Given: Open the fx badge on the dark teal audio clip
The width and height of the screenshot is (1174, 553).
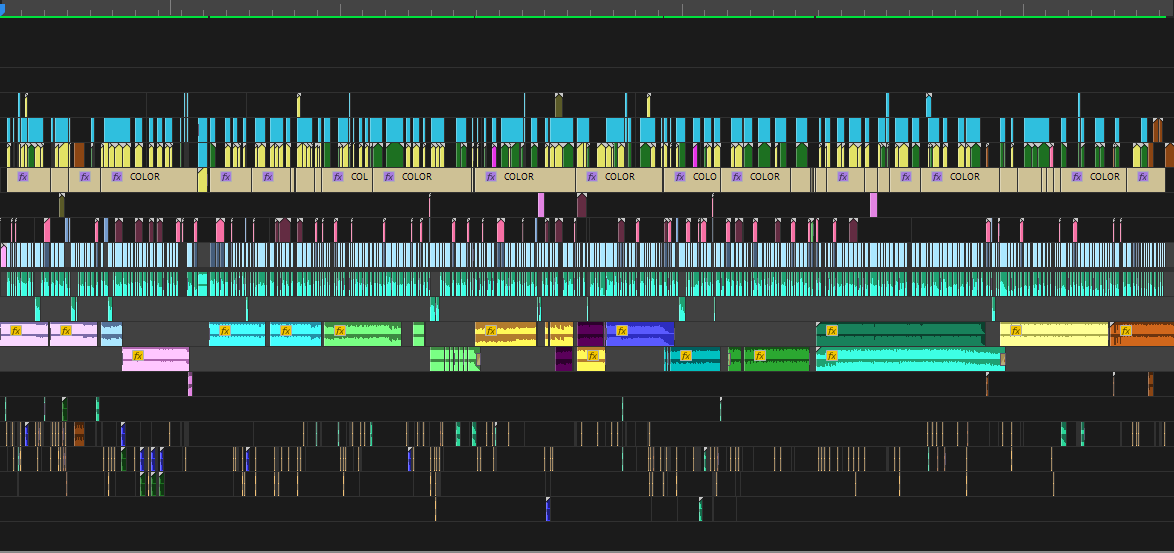Looking at the screenshot, I should (x=685, y=355).
